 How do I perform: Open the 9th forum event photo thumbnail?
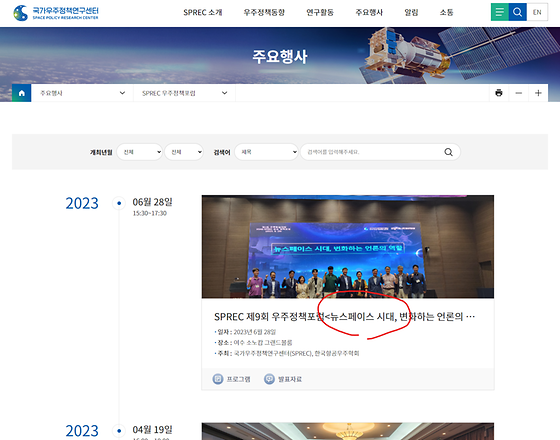point(348,246)
